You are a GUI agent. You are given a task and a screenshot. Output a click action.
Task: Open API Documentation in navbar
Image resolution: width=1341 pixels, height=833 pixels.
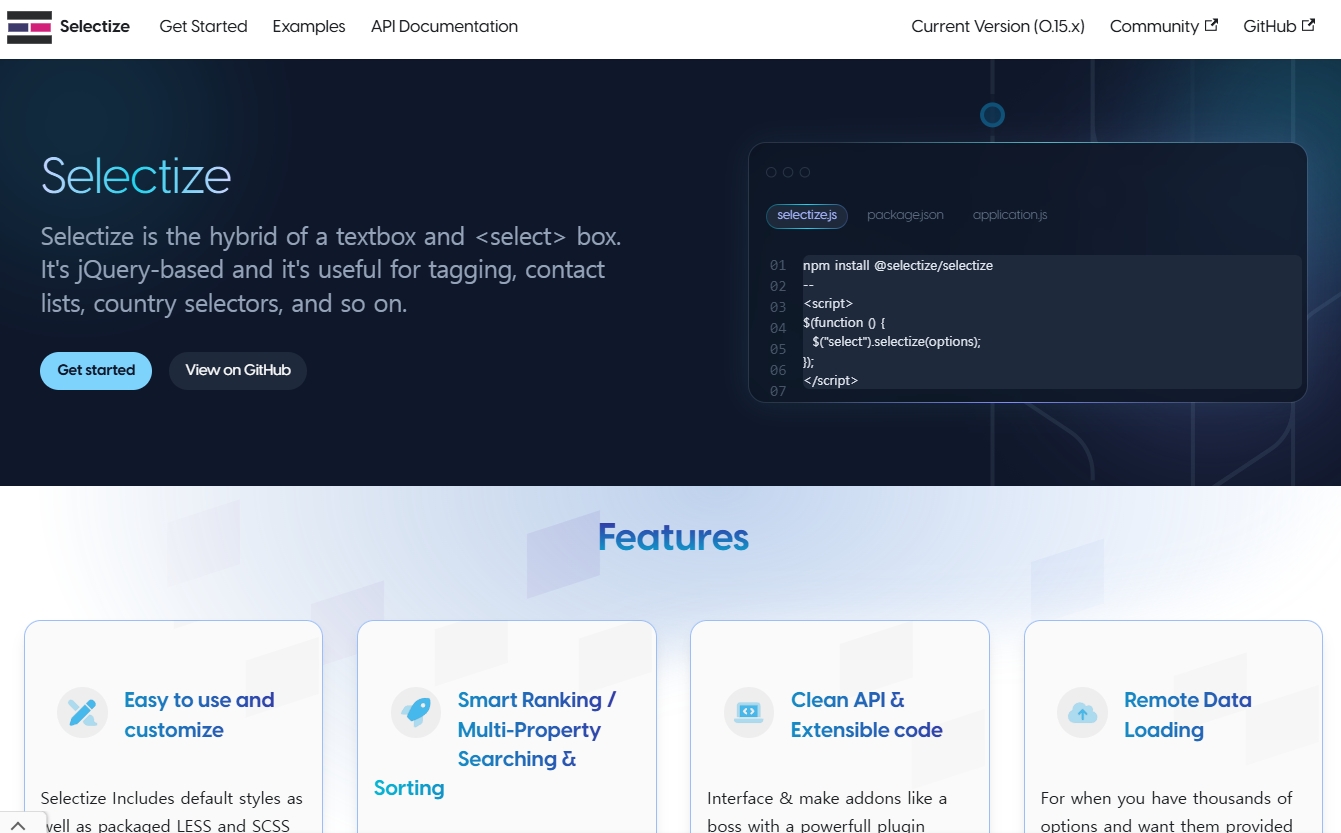[444, 27]
